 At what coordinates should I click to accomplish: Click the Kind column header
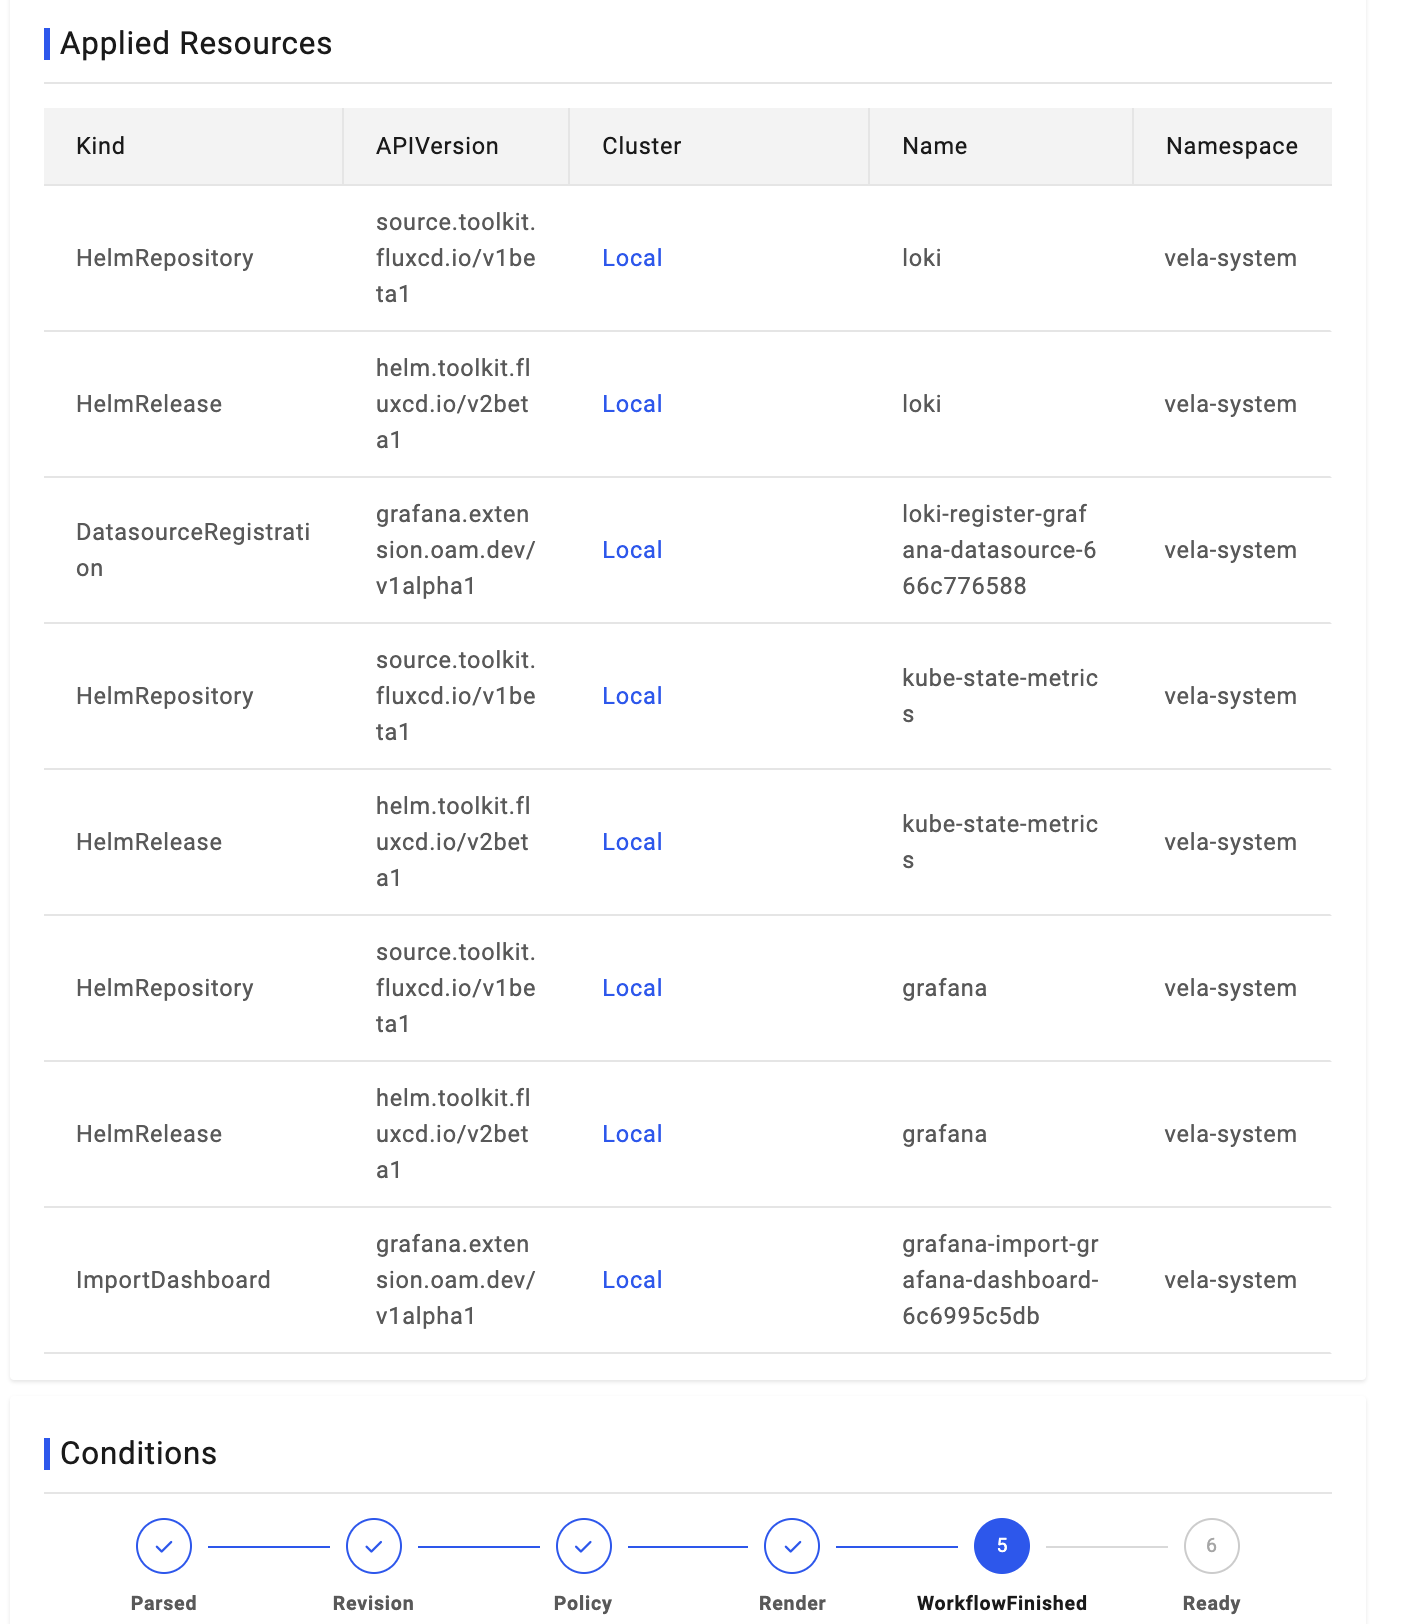[100, 146]
